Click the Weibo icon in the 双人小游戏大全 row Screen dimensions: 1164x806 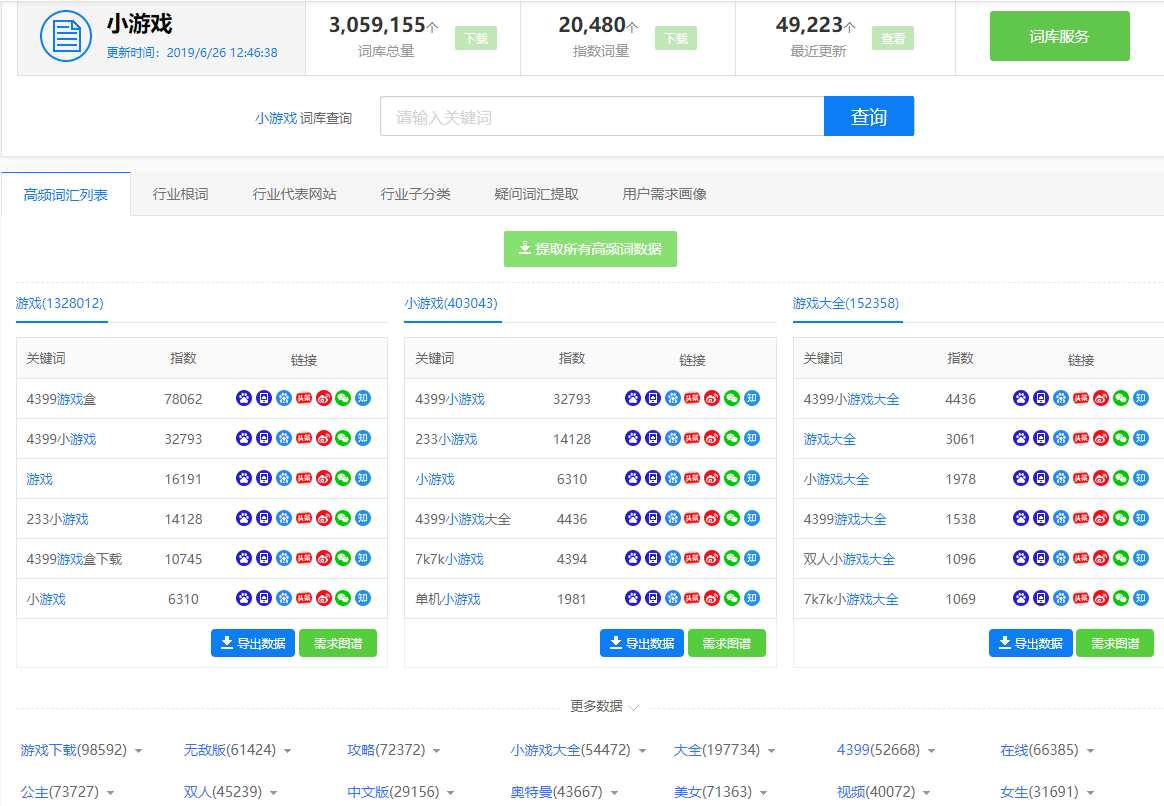point(1101,558)
